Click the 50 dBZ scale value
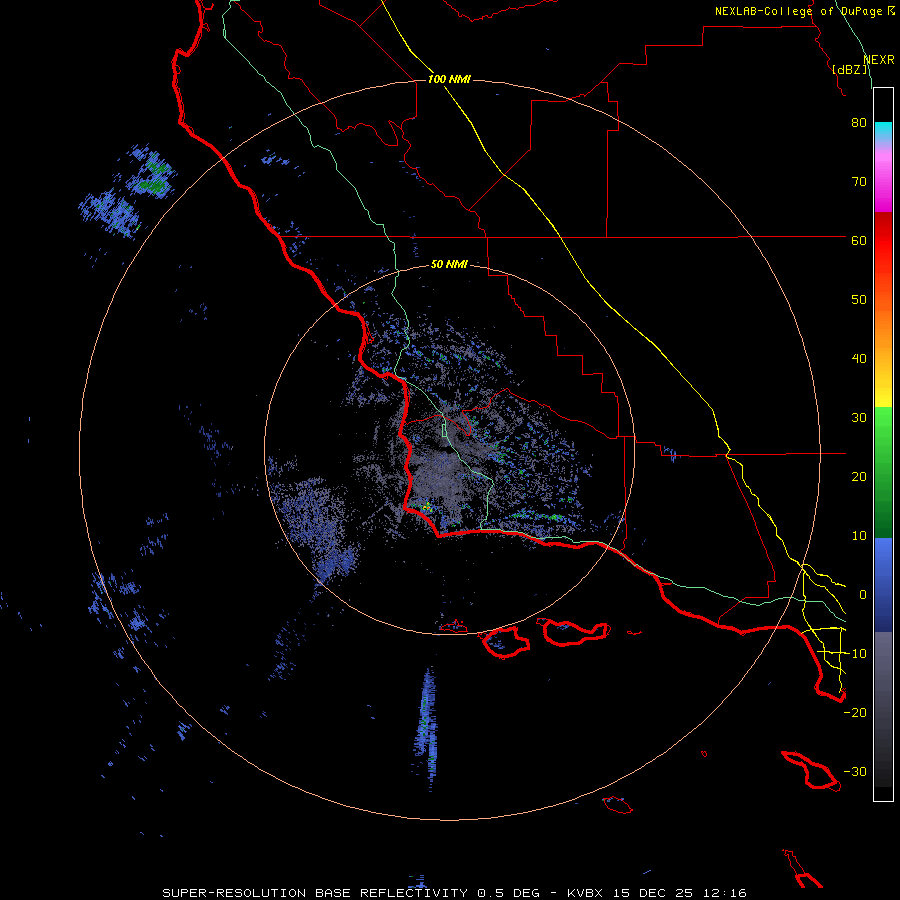The width and height of the screenshot is (900, 900). point(859,300)
